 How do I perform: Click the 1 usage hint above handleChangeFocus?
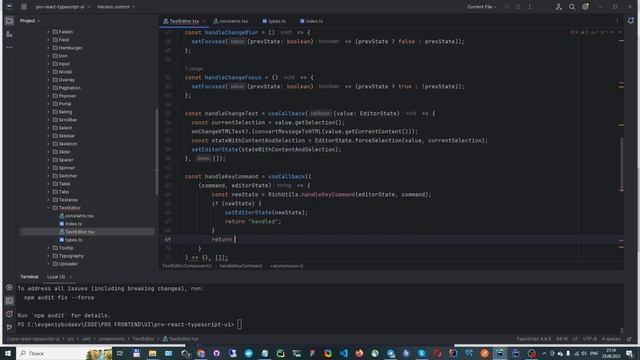tap(194, 69)
